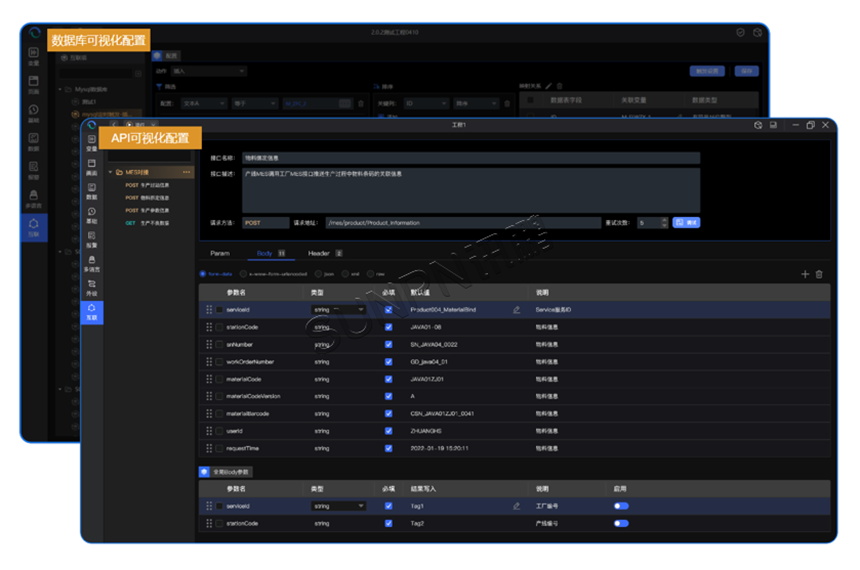Click the request URL field /mes/product/Product_Information
This screenshot has width=860, height=570.
click(x=460, y=223)
